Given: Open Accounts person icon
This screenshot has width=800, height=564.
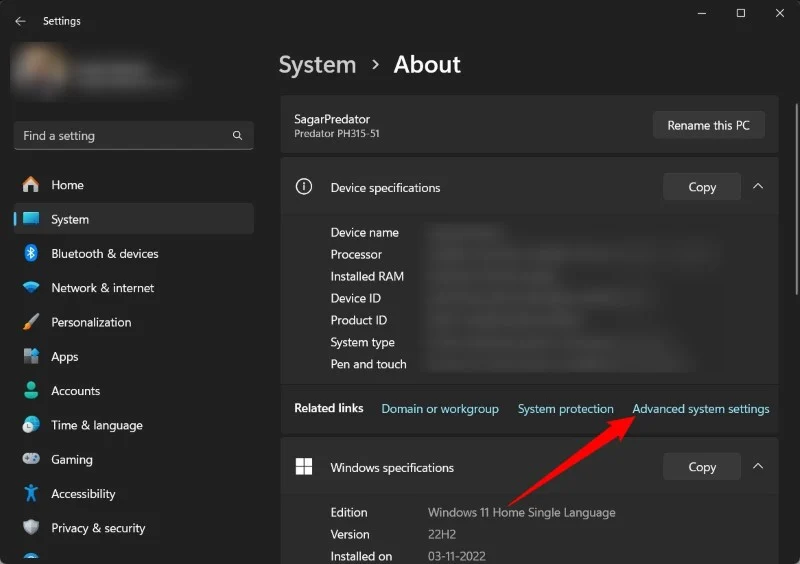Looking at the screenshot, I should pos(31,391).
